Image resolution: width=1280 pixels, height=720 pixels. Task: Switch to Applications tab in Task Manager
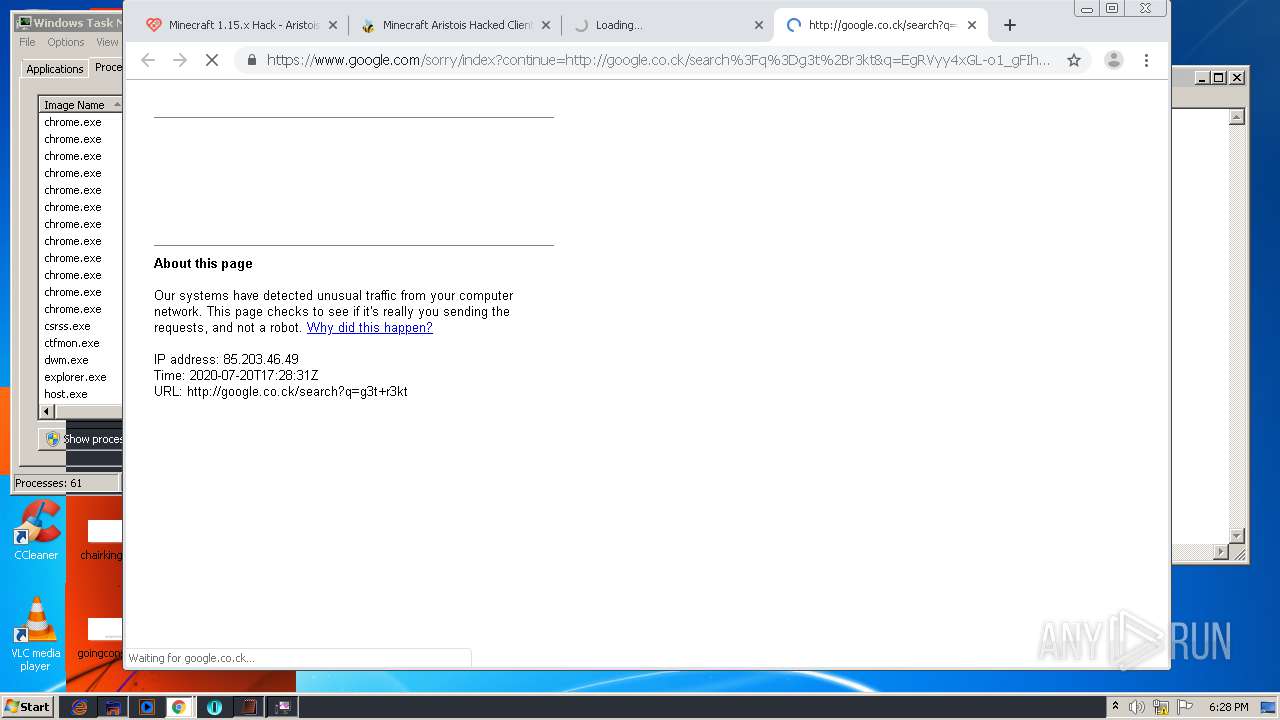pos(54,69)
